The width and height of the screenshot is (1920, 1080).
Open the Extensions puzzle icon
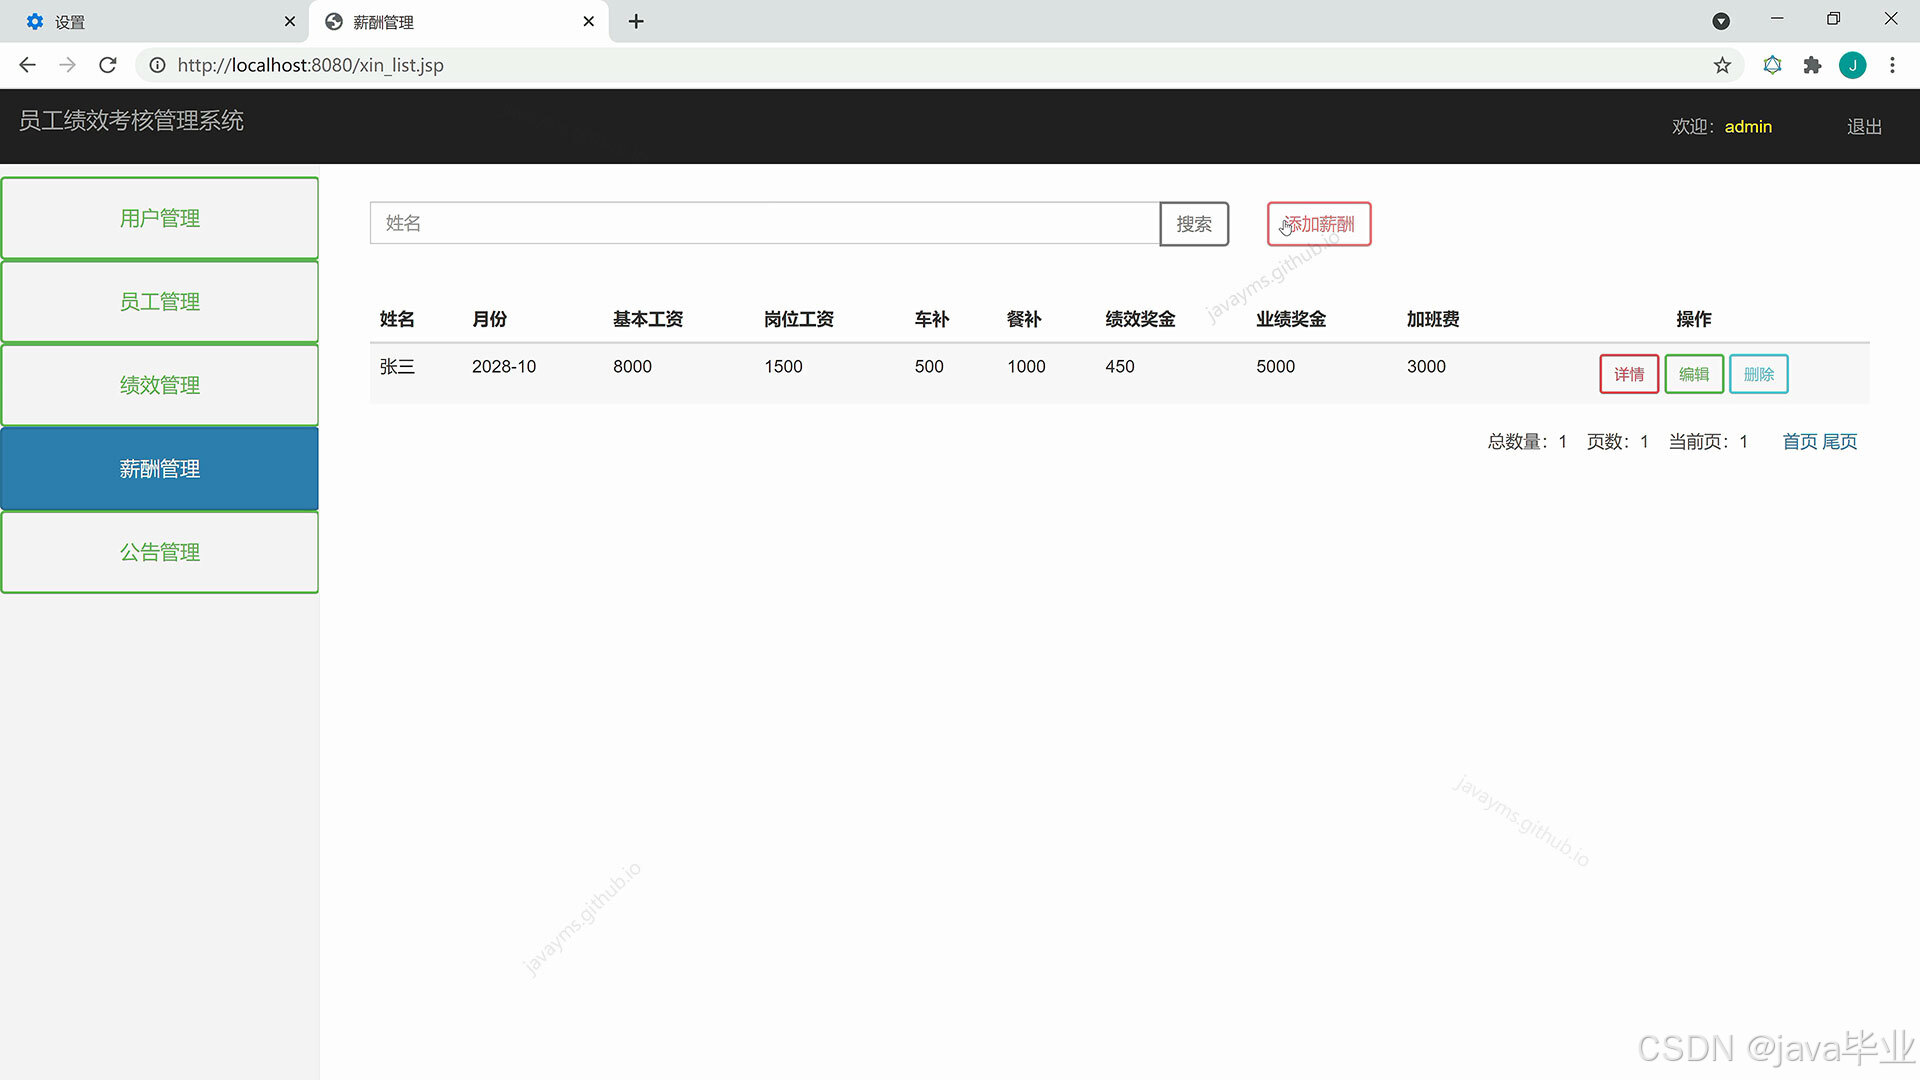point(1812,65)
